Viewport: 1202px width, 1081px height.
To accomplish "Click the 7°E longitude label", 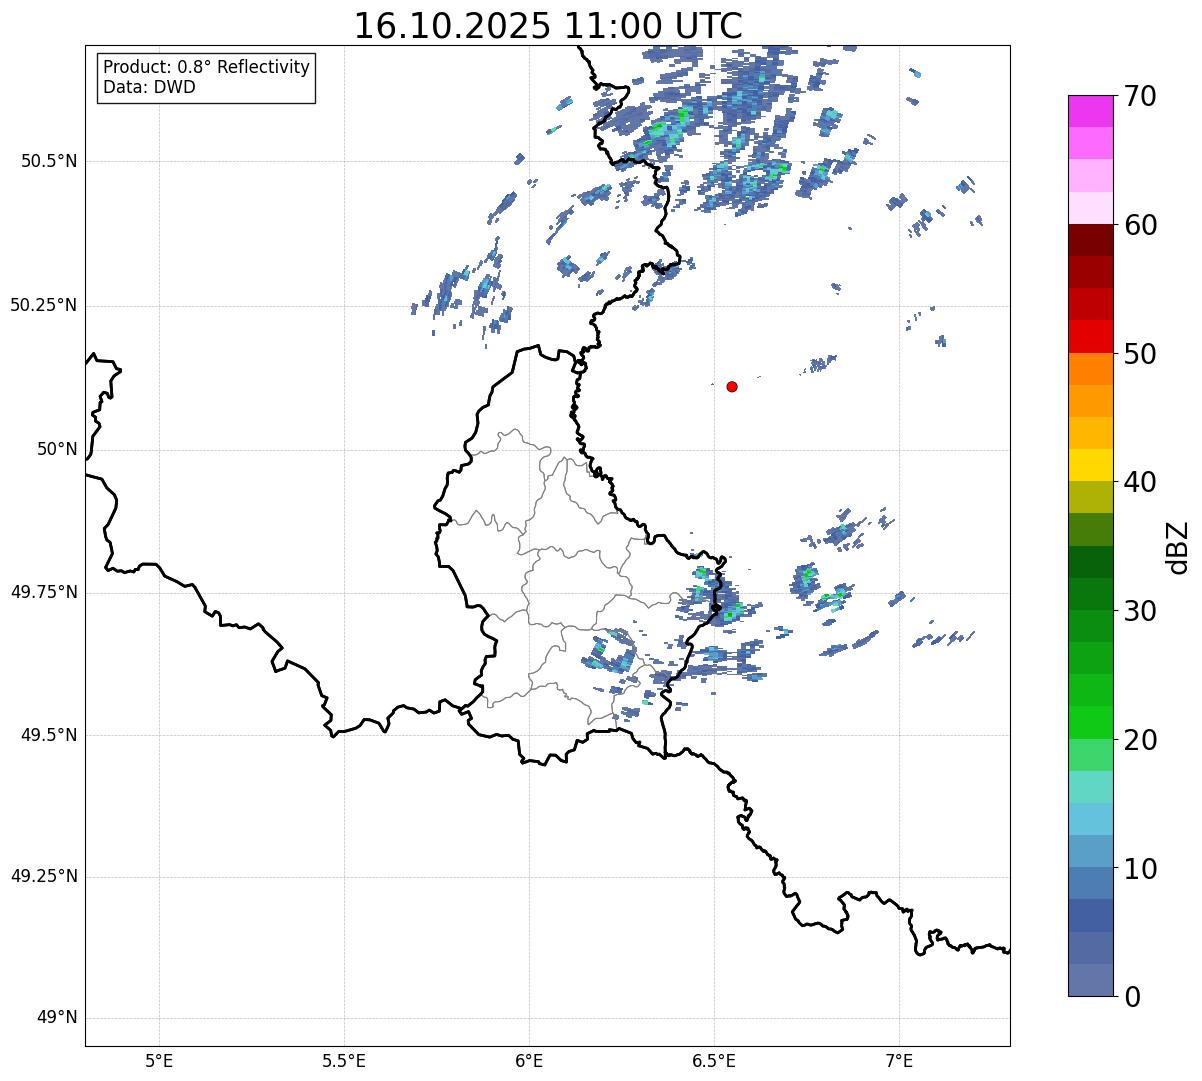I will pyautogui.click(x=899, y=1060).
